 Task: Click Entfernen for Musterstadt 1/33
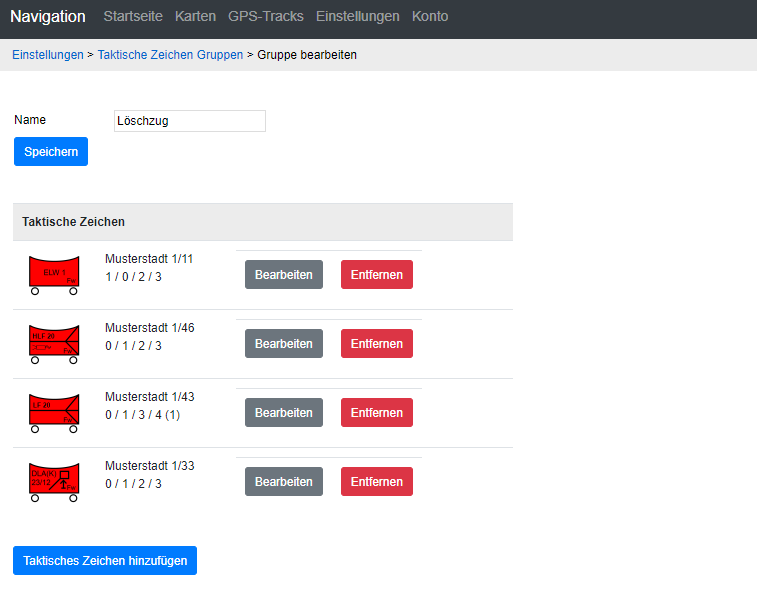tap(376, 482)
